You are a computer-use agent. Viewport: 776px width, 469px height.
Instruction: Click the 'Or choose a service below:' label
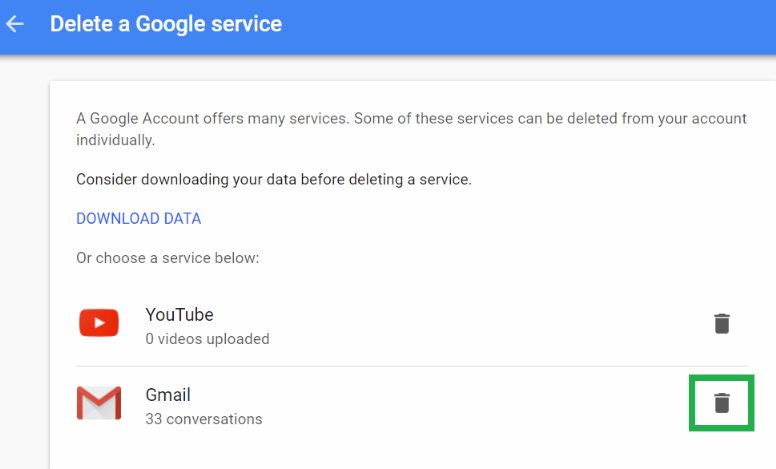pyautogui.click(x=168, y=258)
